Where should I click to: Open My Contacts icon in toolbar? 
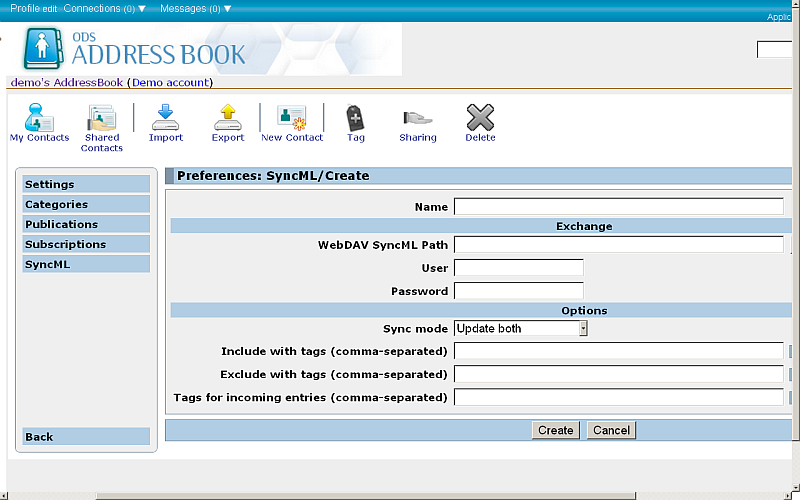click(x=40, y=118)
